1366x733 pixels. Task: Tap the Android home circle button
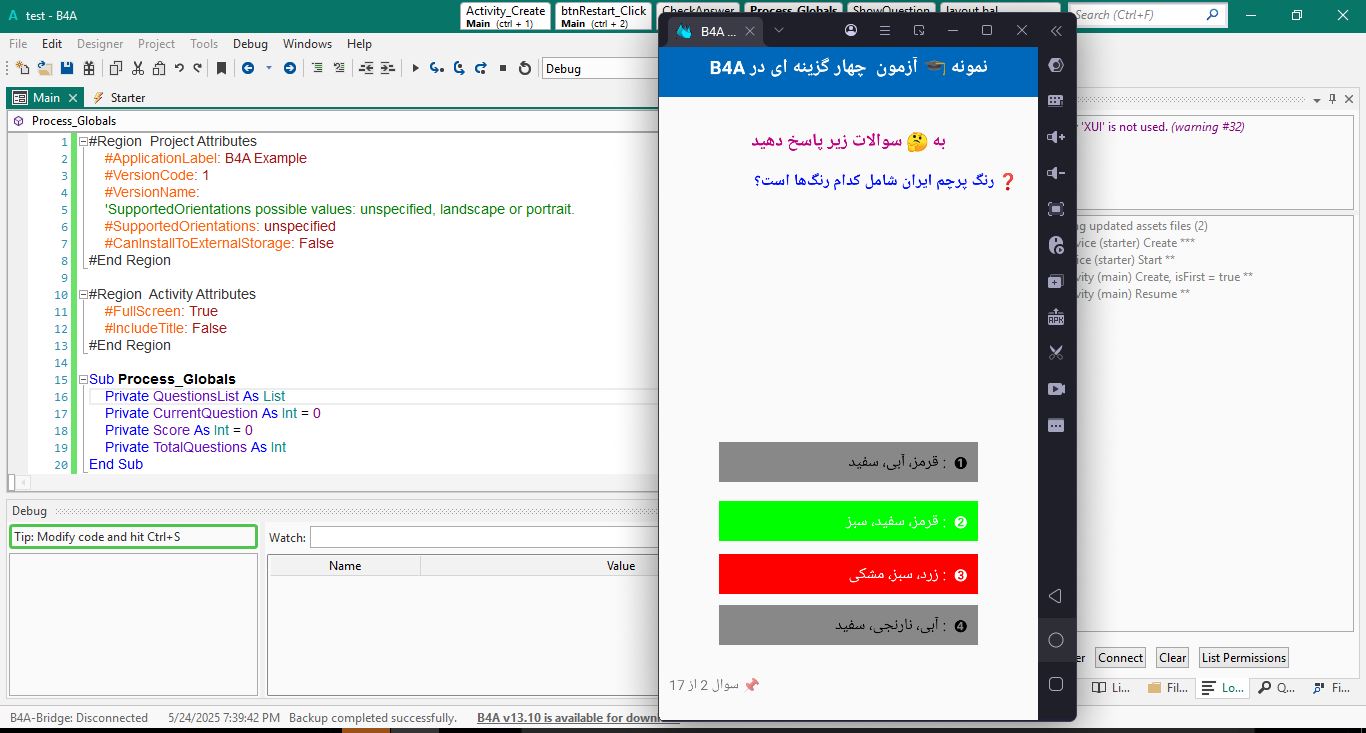click(x=1056, y=640)
